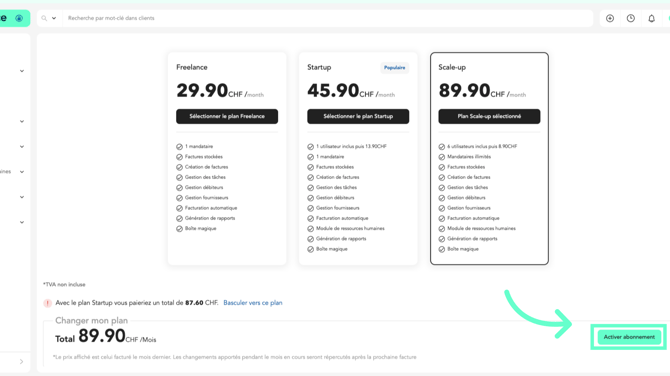Click "Factures stockées" text in Scale-up card
Image resolution: width=670 pixels, height=376 pixels.
pos(466,167)
